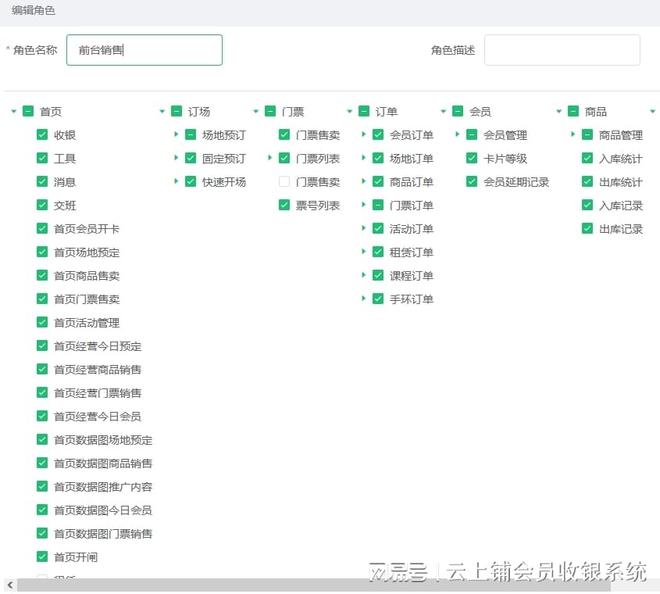660x594 pixels.
Task: Collapse the 商品 tree node
Action: tap(559, 112)
